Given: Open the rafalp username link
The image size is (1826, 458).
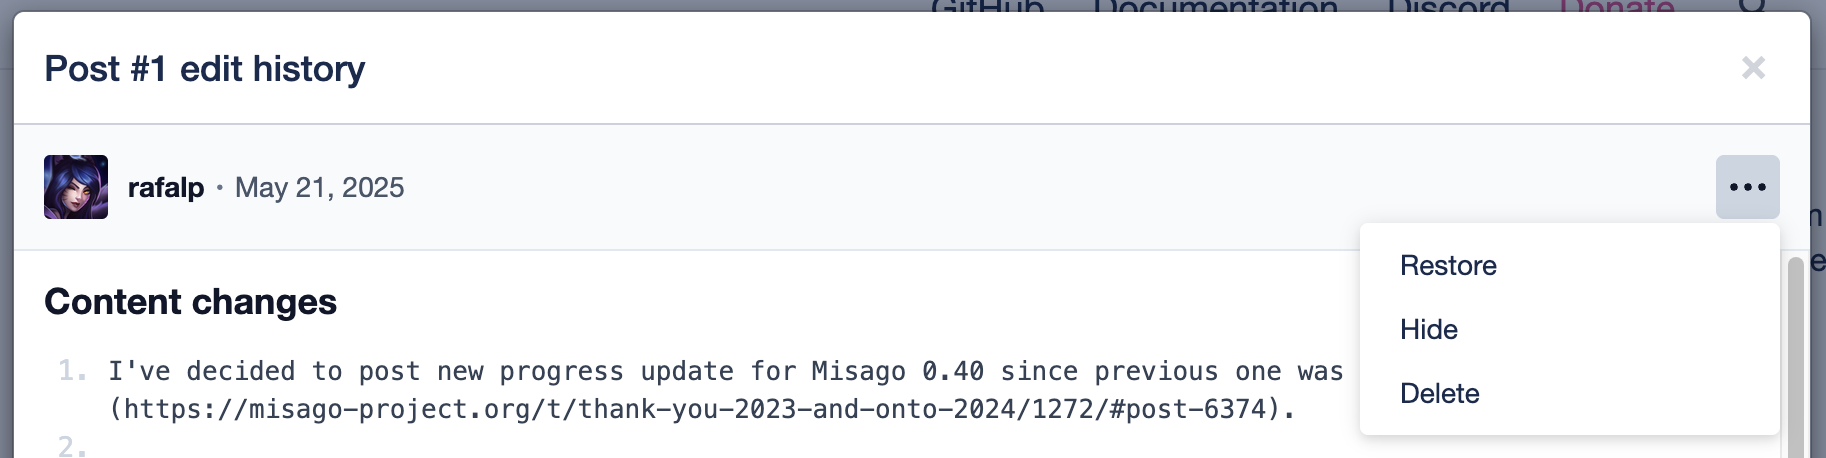Looking at the screenshot, I should point(166,188).
